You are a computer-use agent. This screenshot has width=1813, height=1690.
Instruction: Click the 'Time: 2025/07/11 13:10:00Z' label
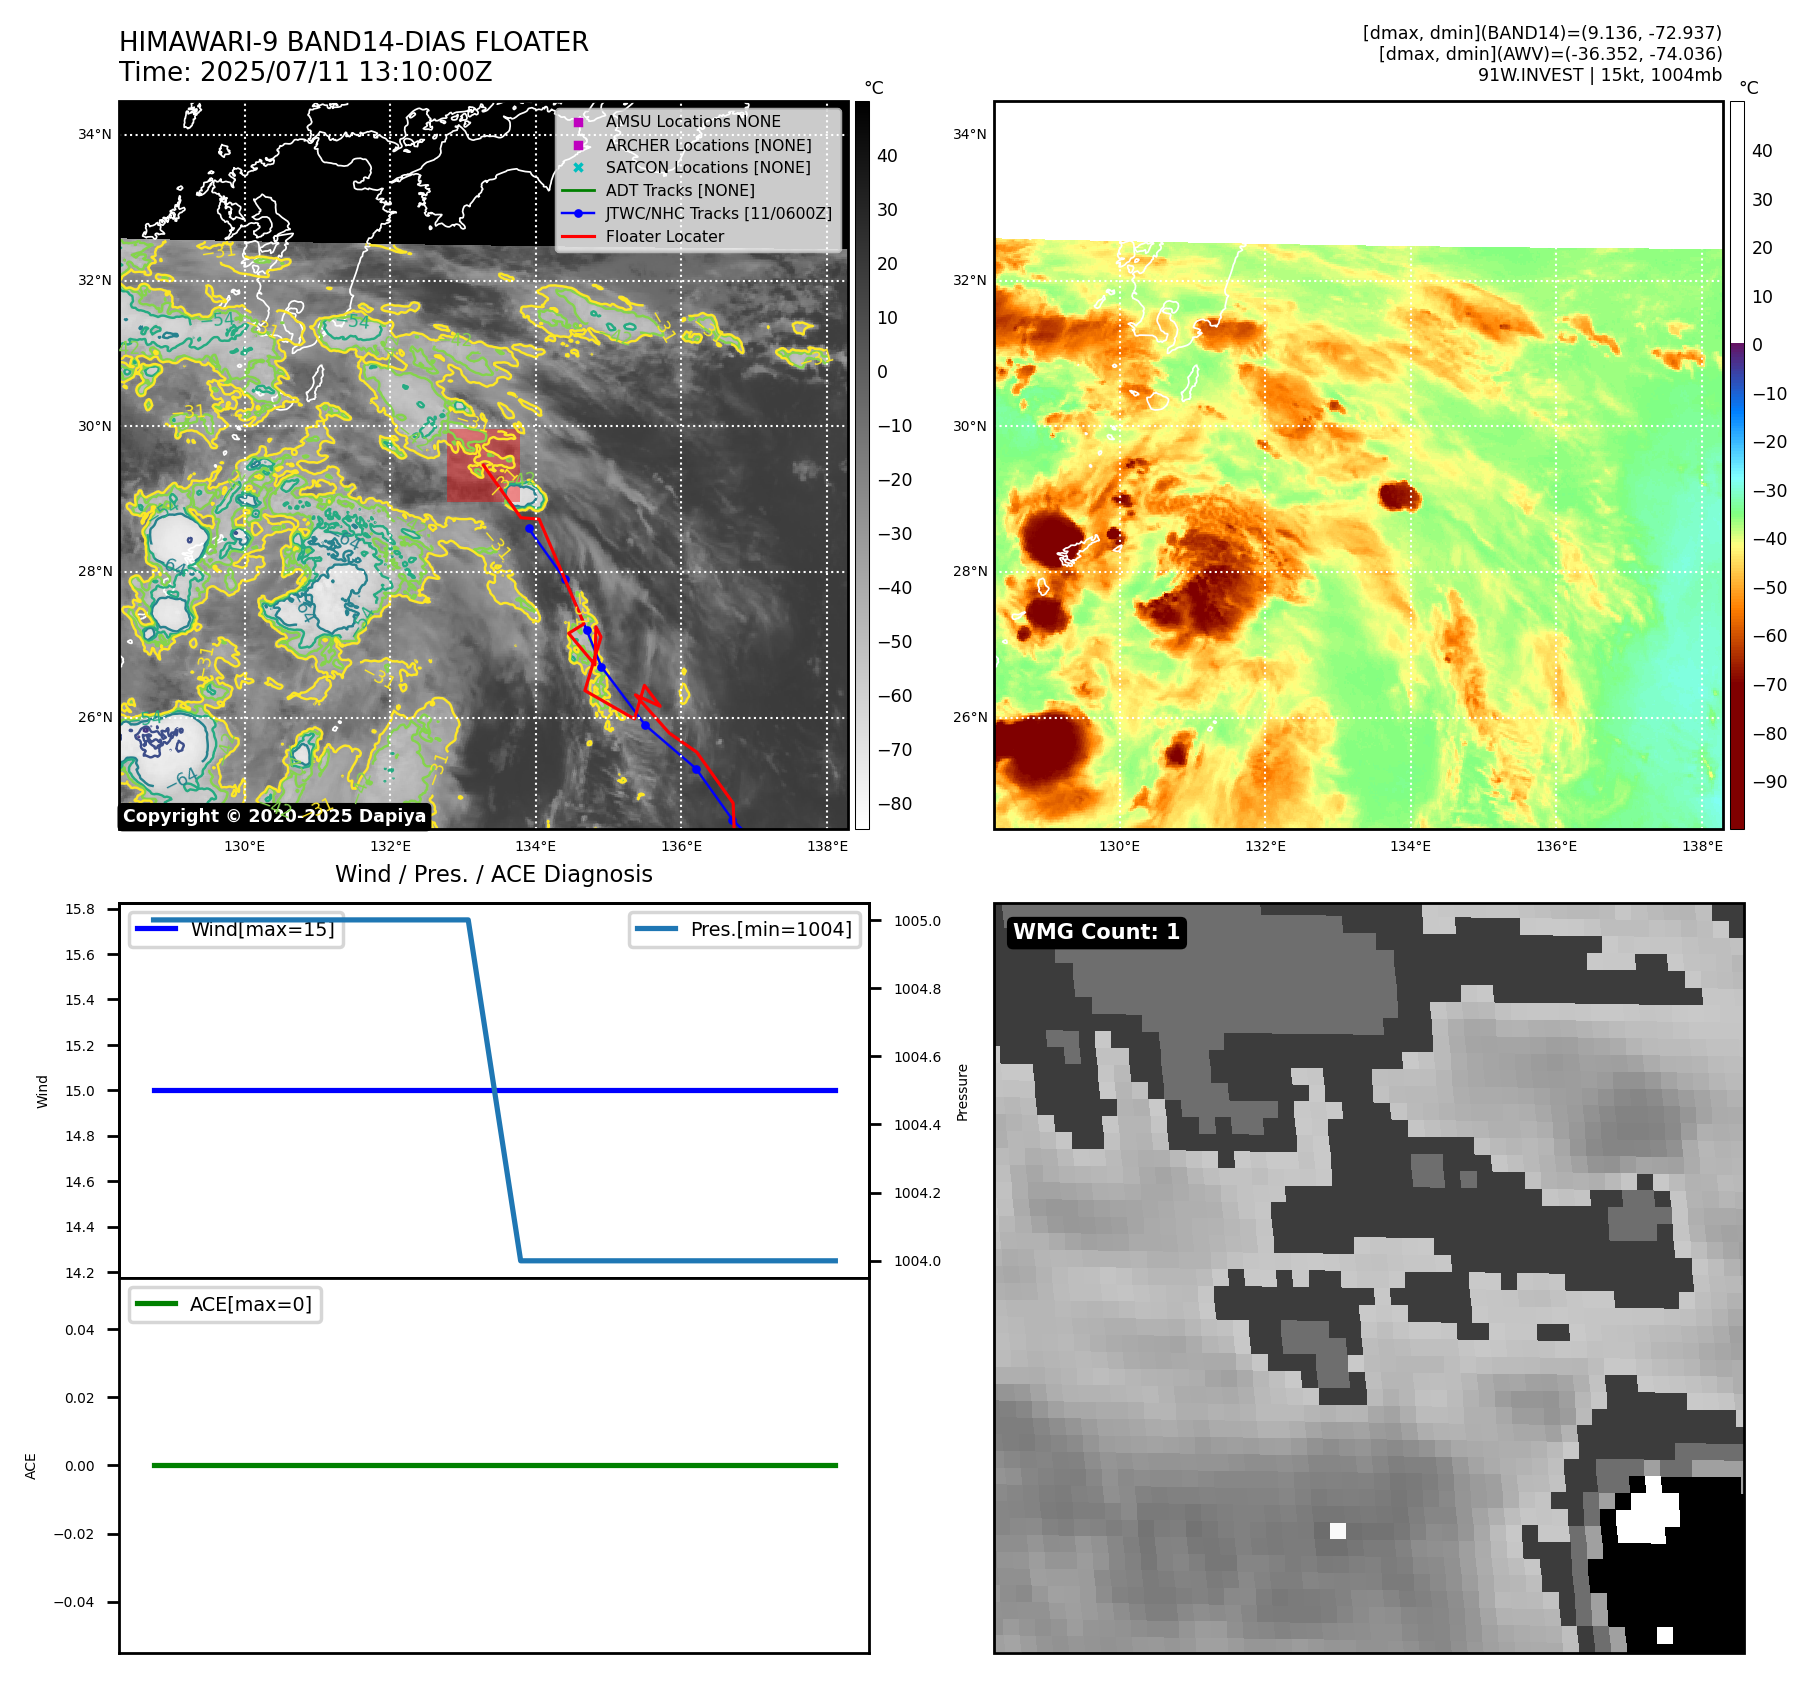306,72
